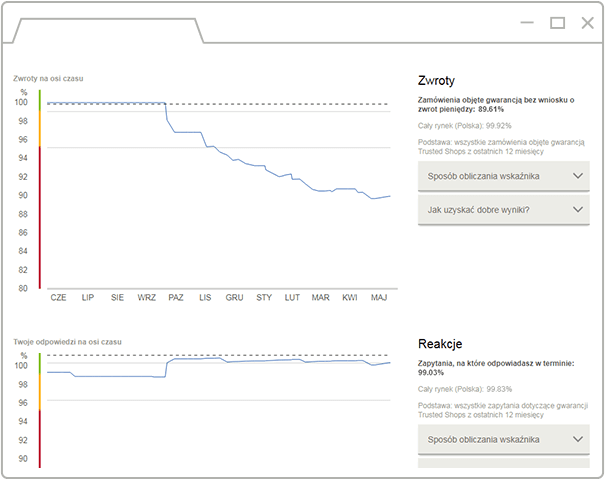Click the WRZ month label
This screenshot has height=480, width=605.
point(147,297)
